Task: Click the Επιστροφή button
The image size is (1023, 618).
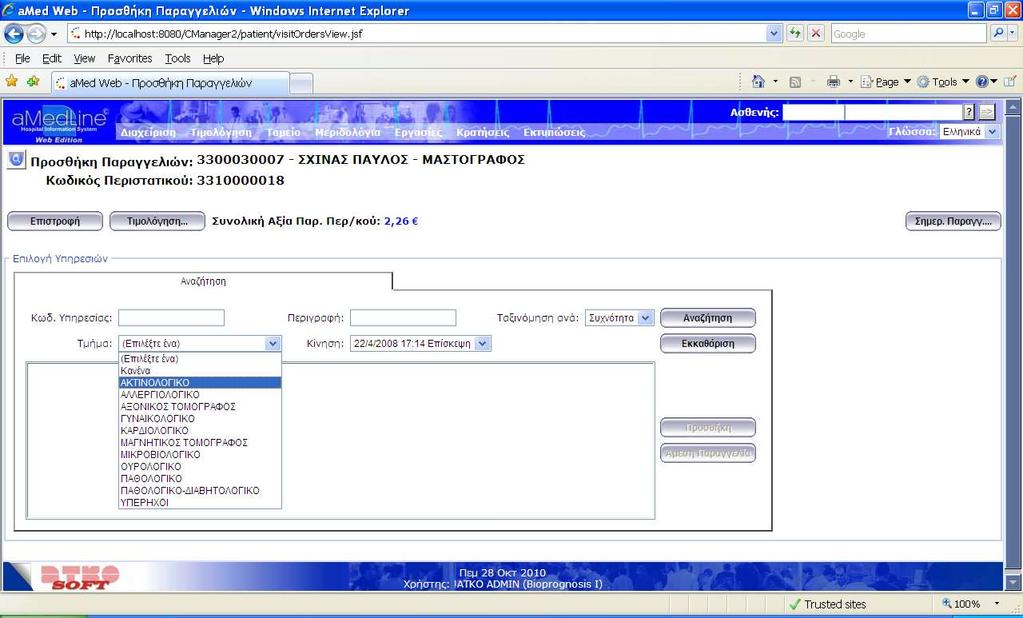Action: tap(55, 221)
